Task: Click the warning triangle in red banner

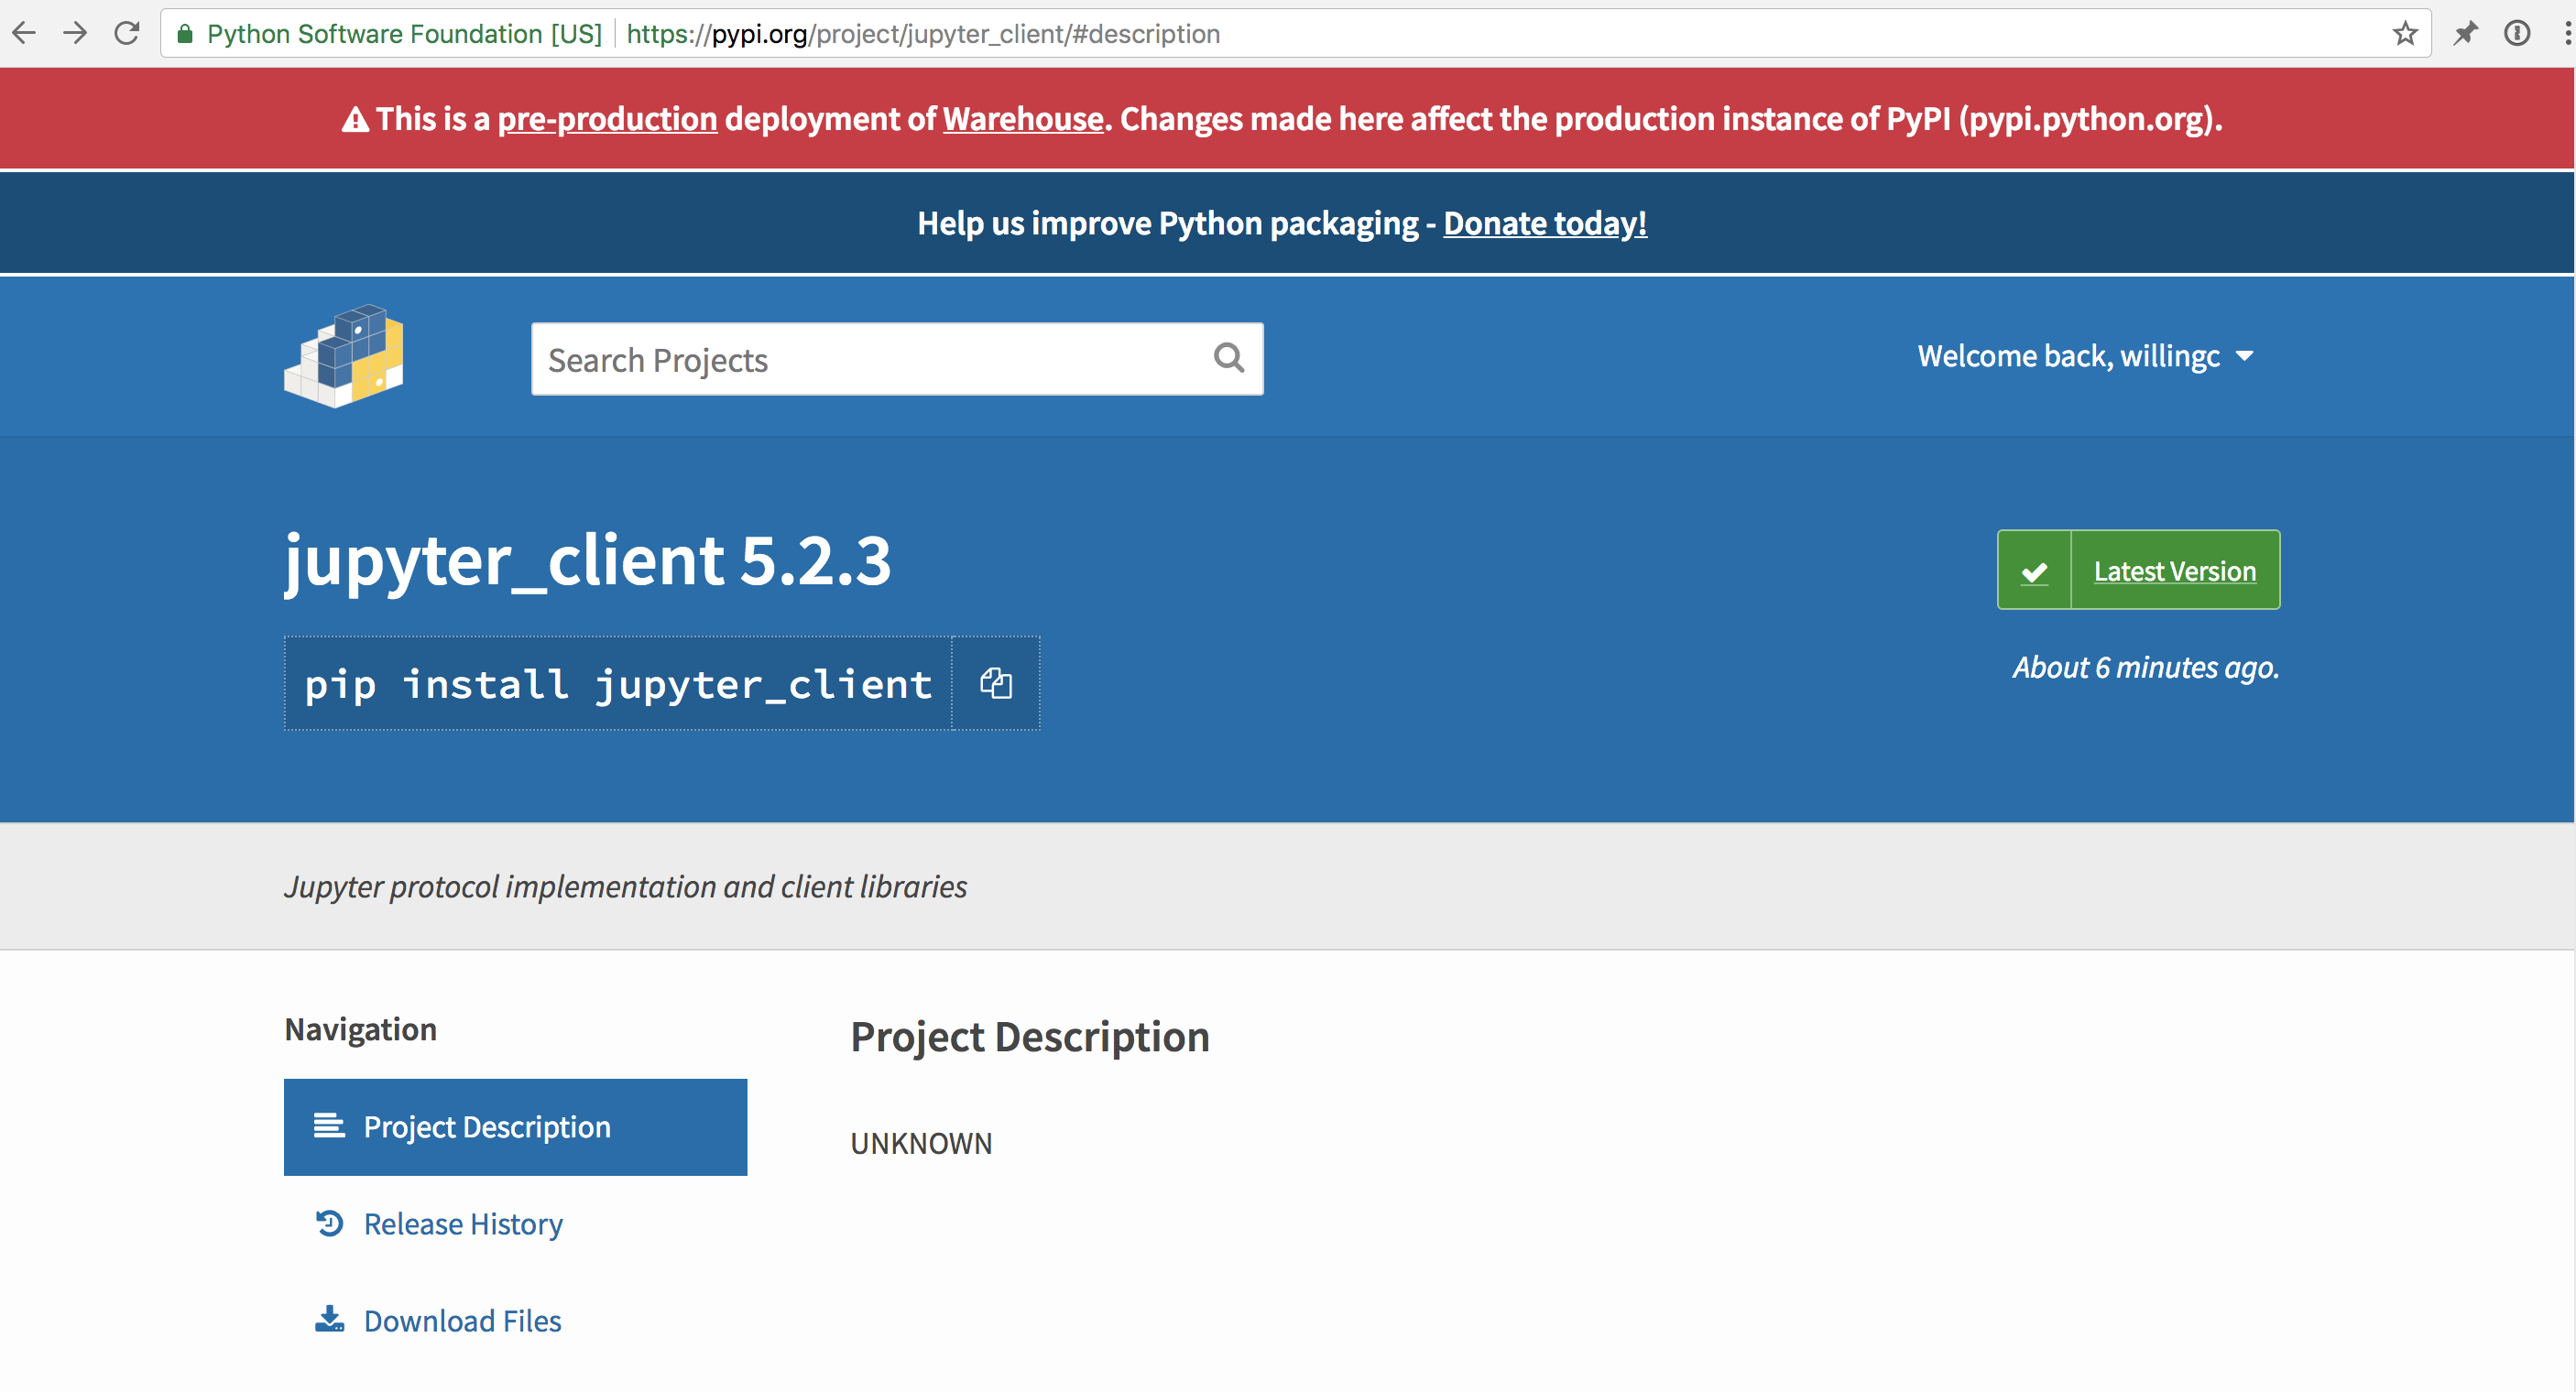Action: [x=356, y=120]
